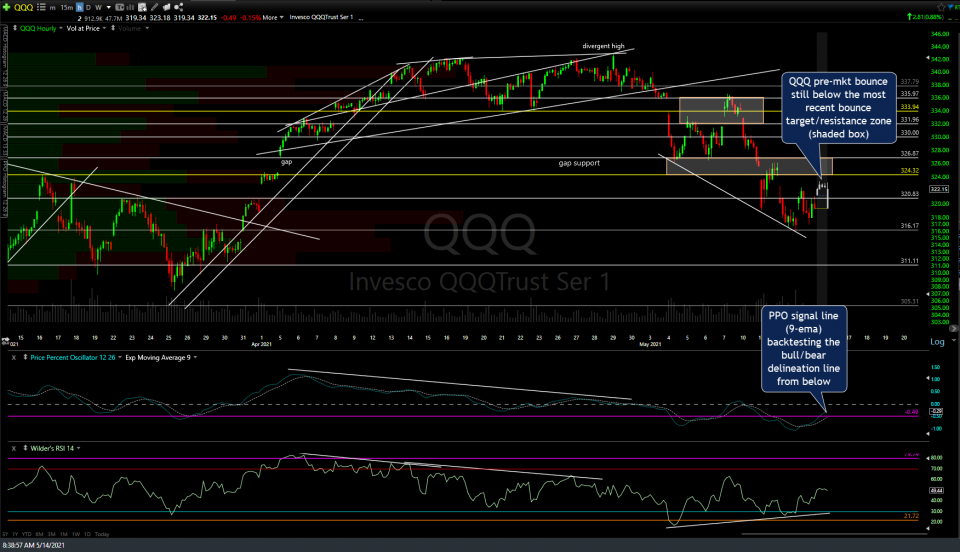
Task: Select the 1W time span
Action: pos(76,534)
